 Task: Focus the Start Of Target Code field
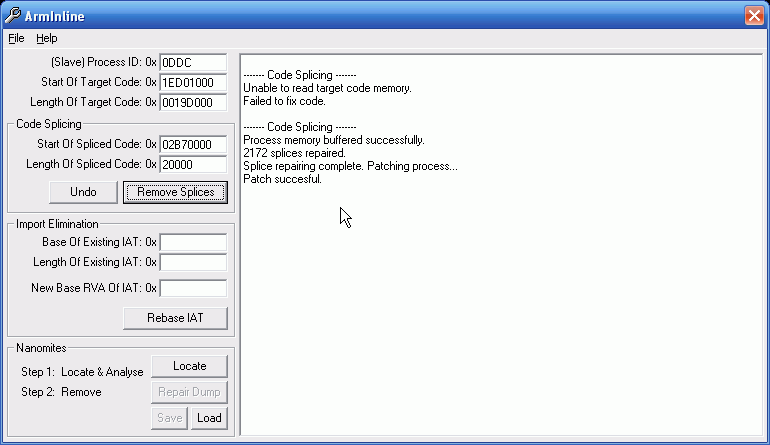click(193, 83)
